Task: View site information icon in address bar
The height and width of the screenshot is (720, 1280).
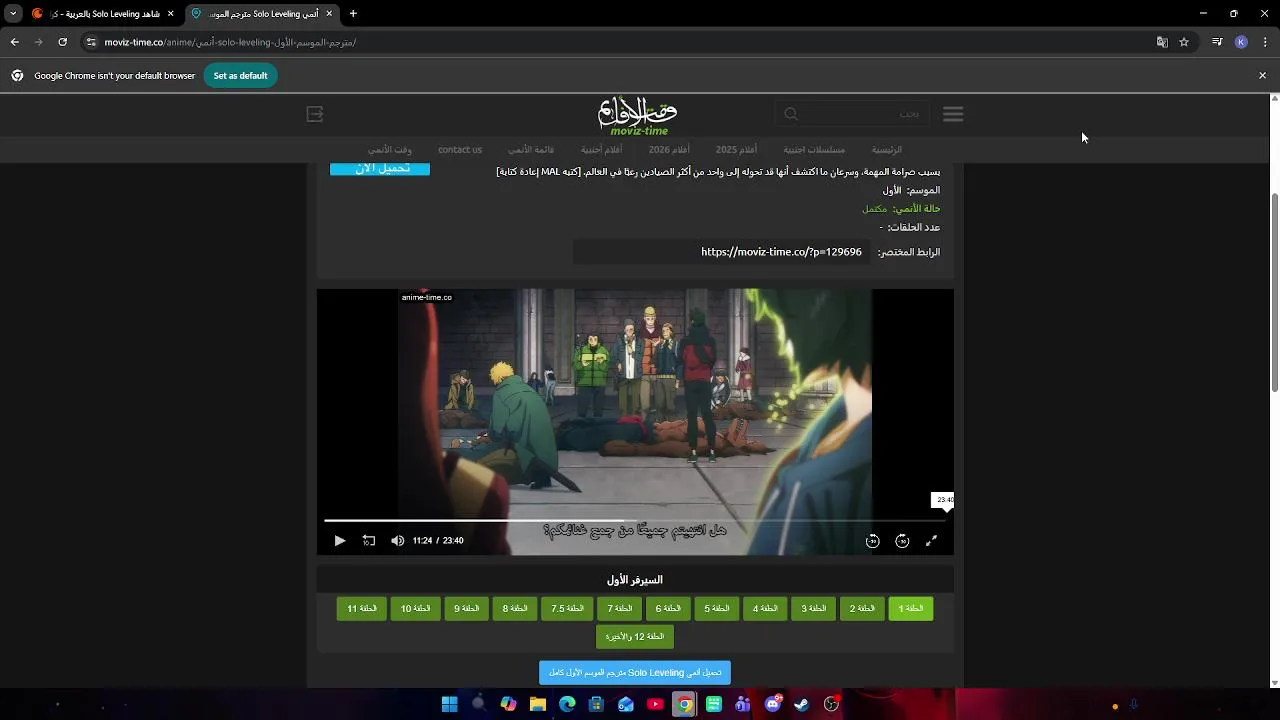Action: pos(91,42)
